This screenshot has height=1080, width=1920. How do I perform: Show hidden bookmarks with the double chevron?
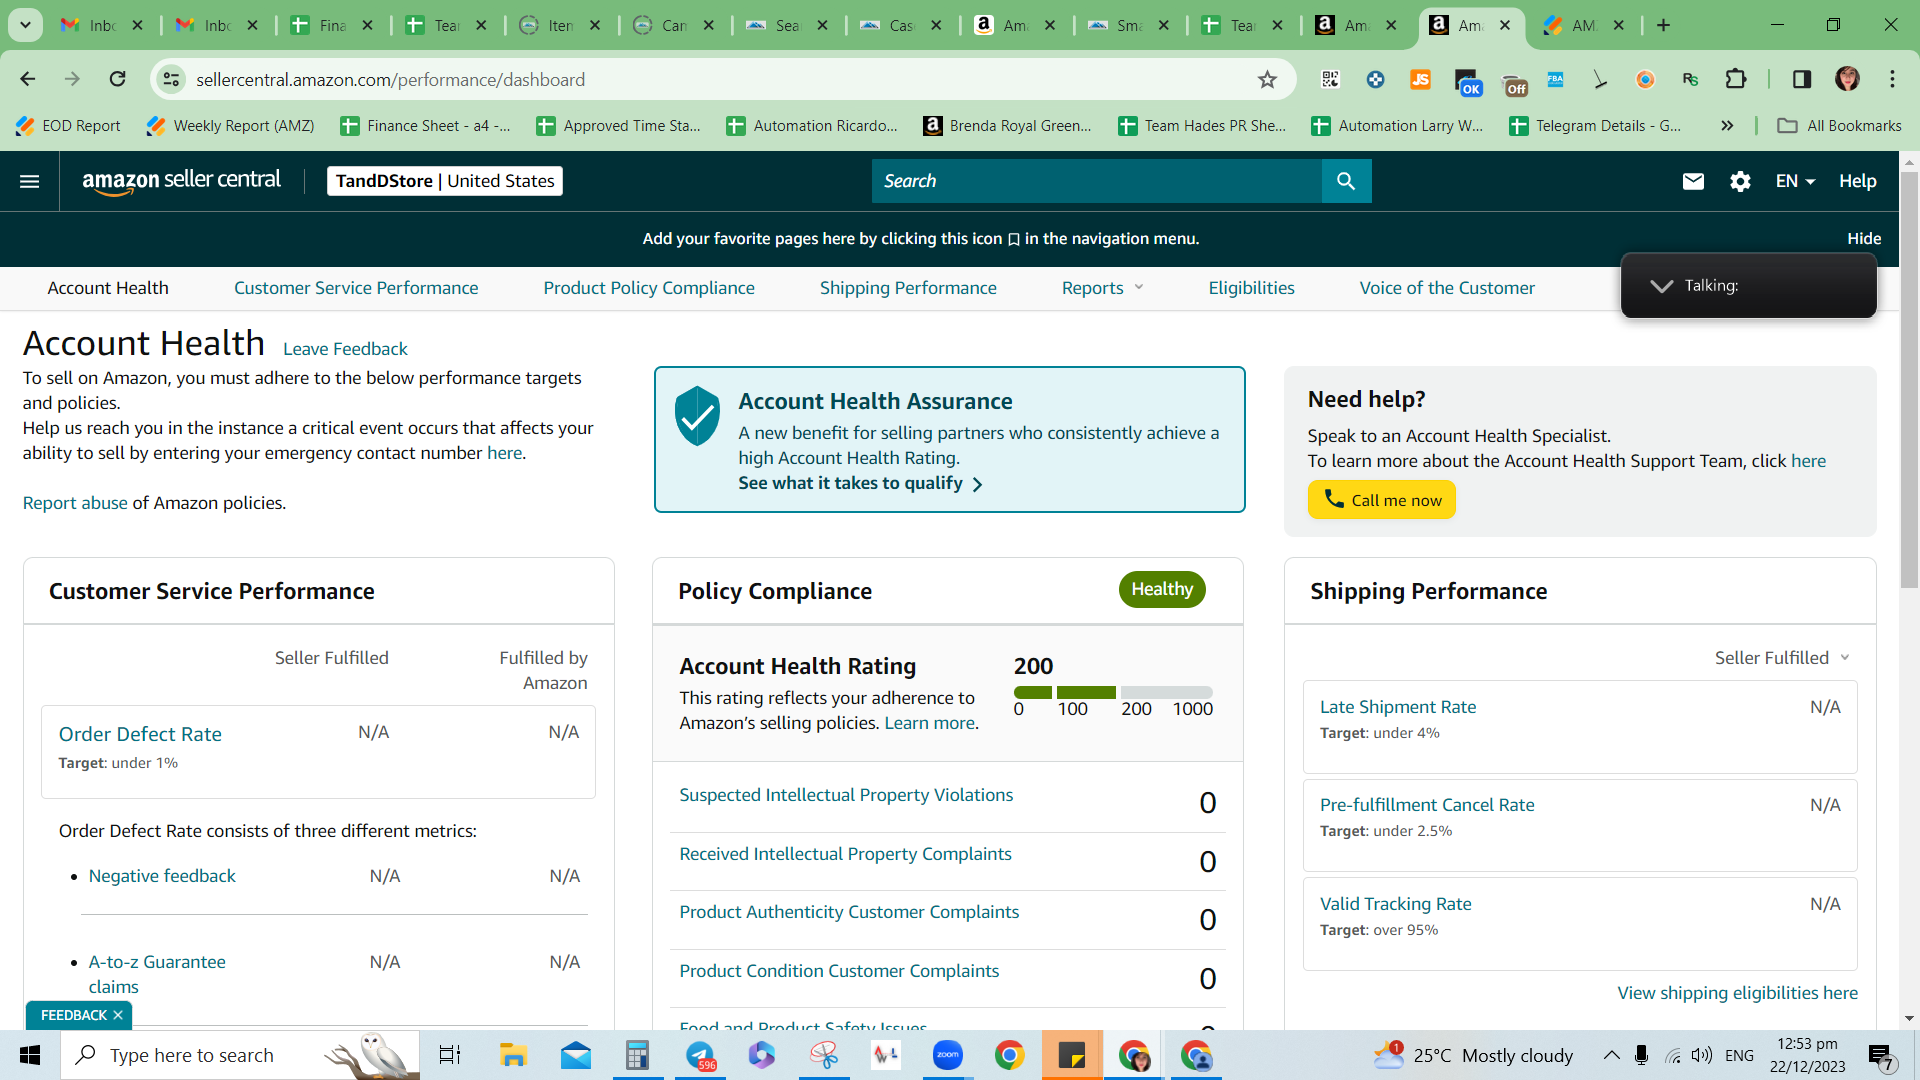[1727, 125]
